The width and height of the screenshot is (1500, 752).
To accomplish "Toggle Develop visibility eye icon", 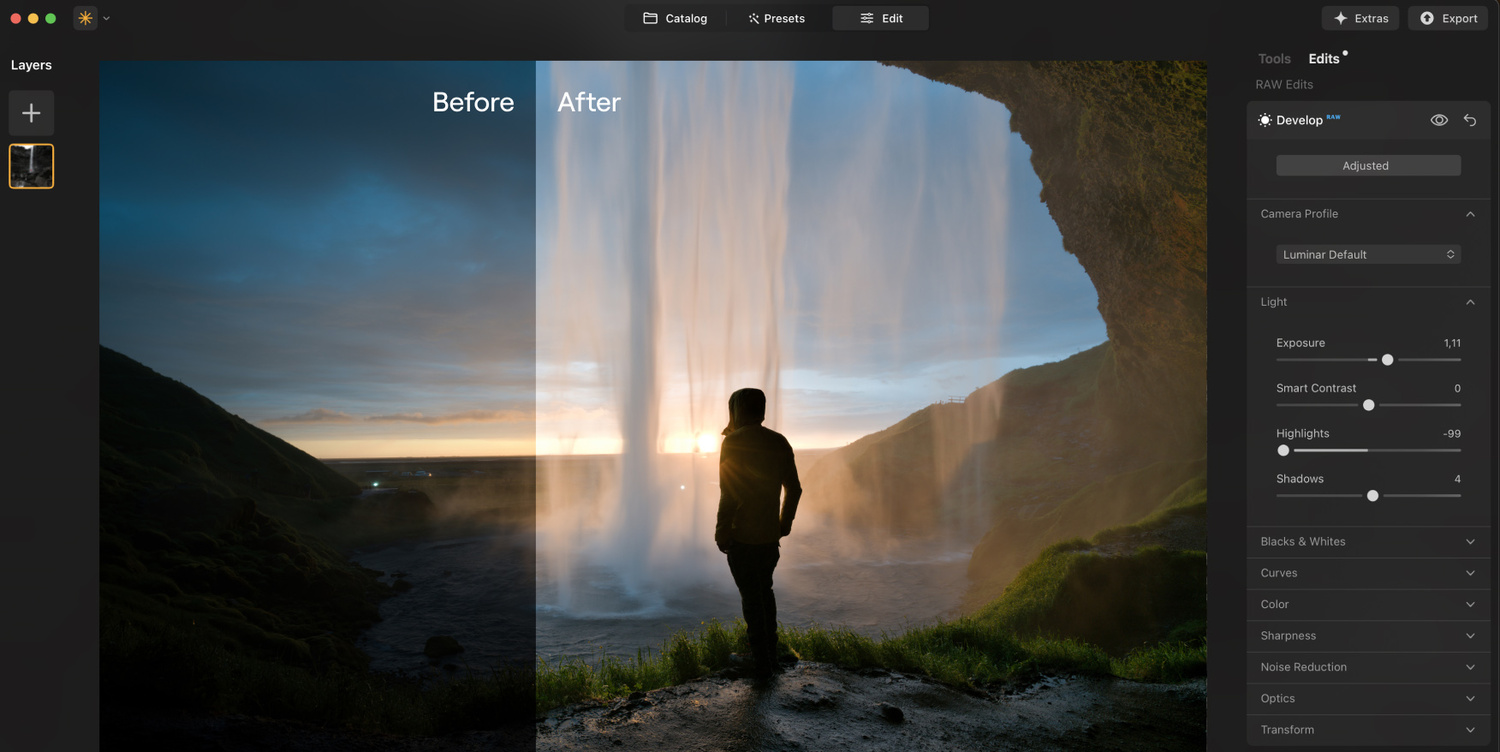I will (x=1439, y=120).
